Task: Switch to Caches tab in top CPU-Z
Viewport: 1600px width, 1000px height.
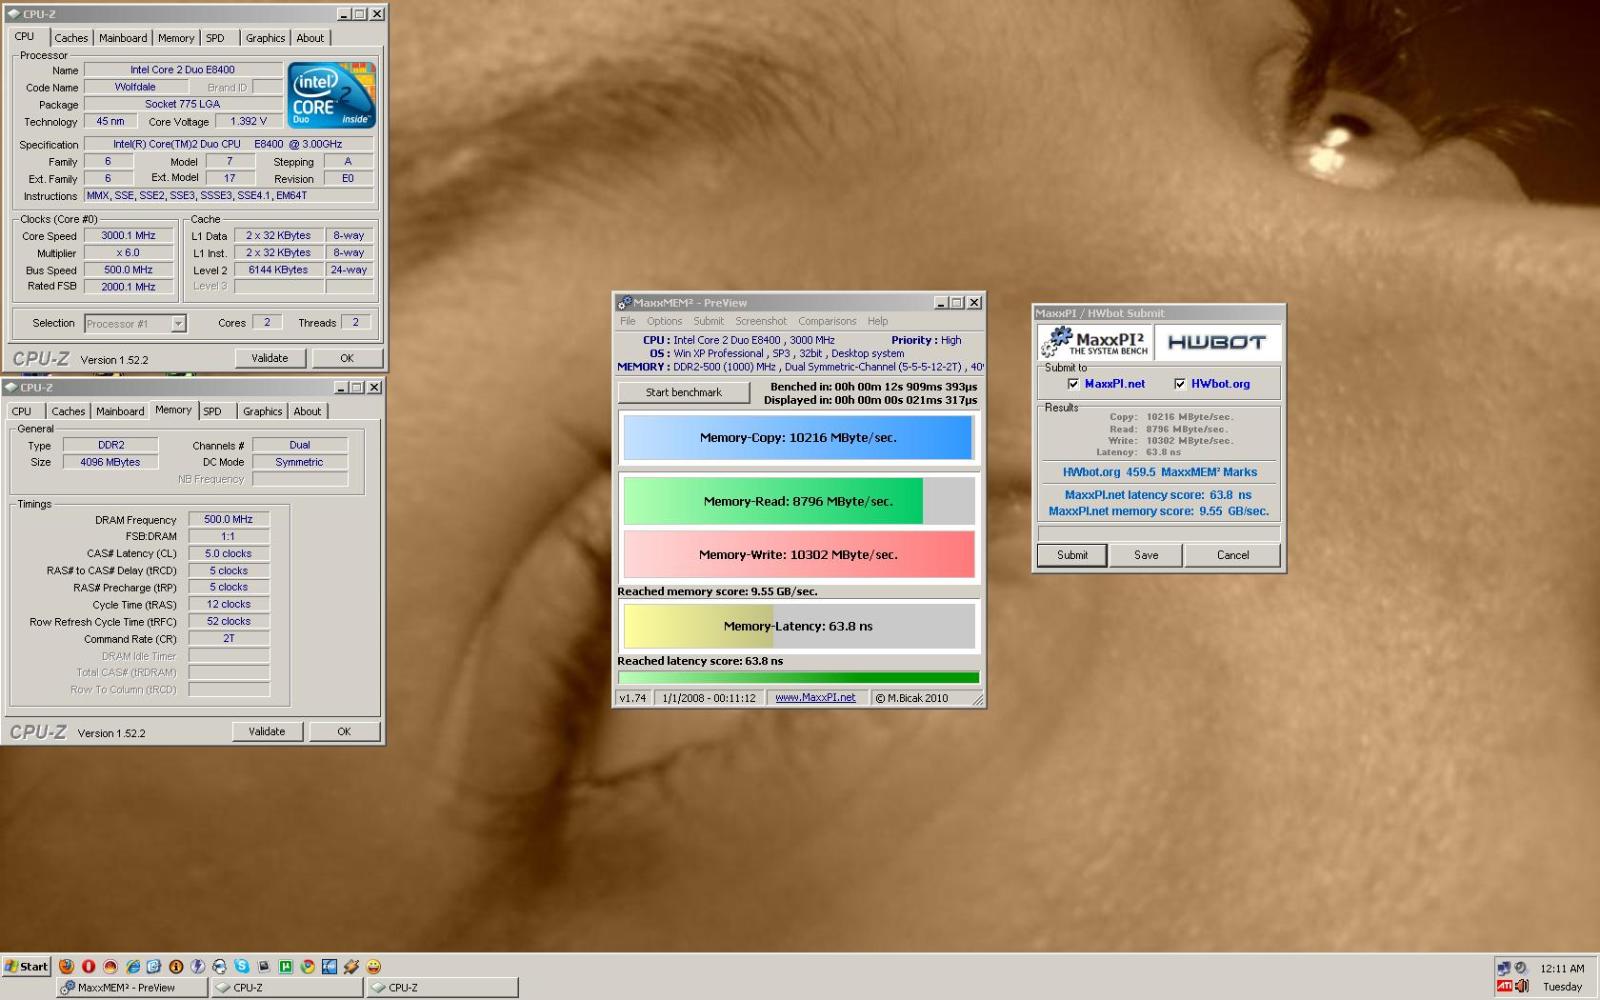Action: pyautogui.click(x=71, y=38)
